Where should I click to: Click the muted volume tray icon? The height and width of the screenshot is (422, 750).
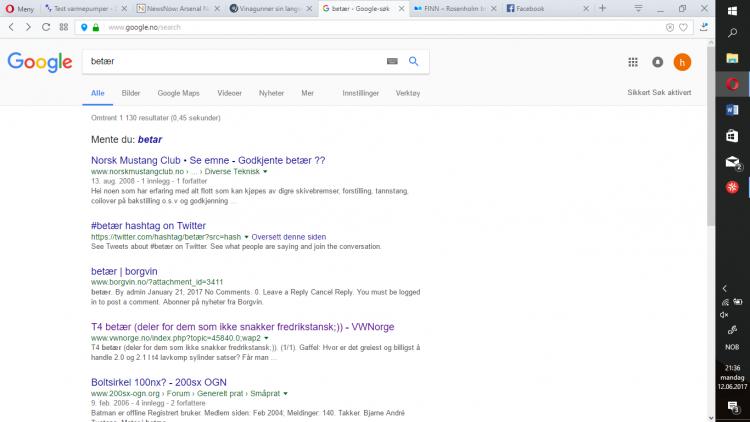[724, 315]
